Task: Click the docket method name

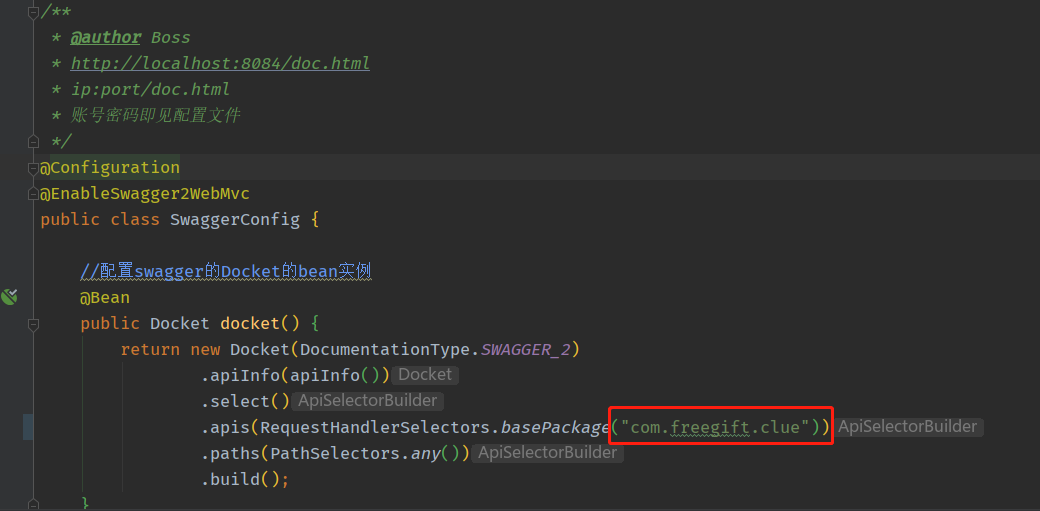Action: coord(250,323)
